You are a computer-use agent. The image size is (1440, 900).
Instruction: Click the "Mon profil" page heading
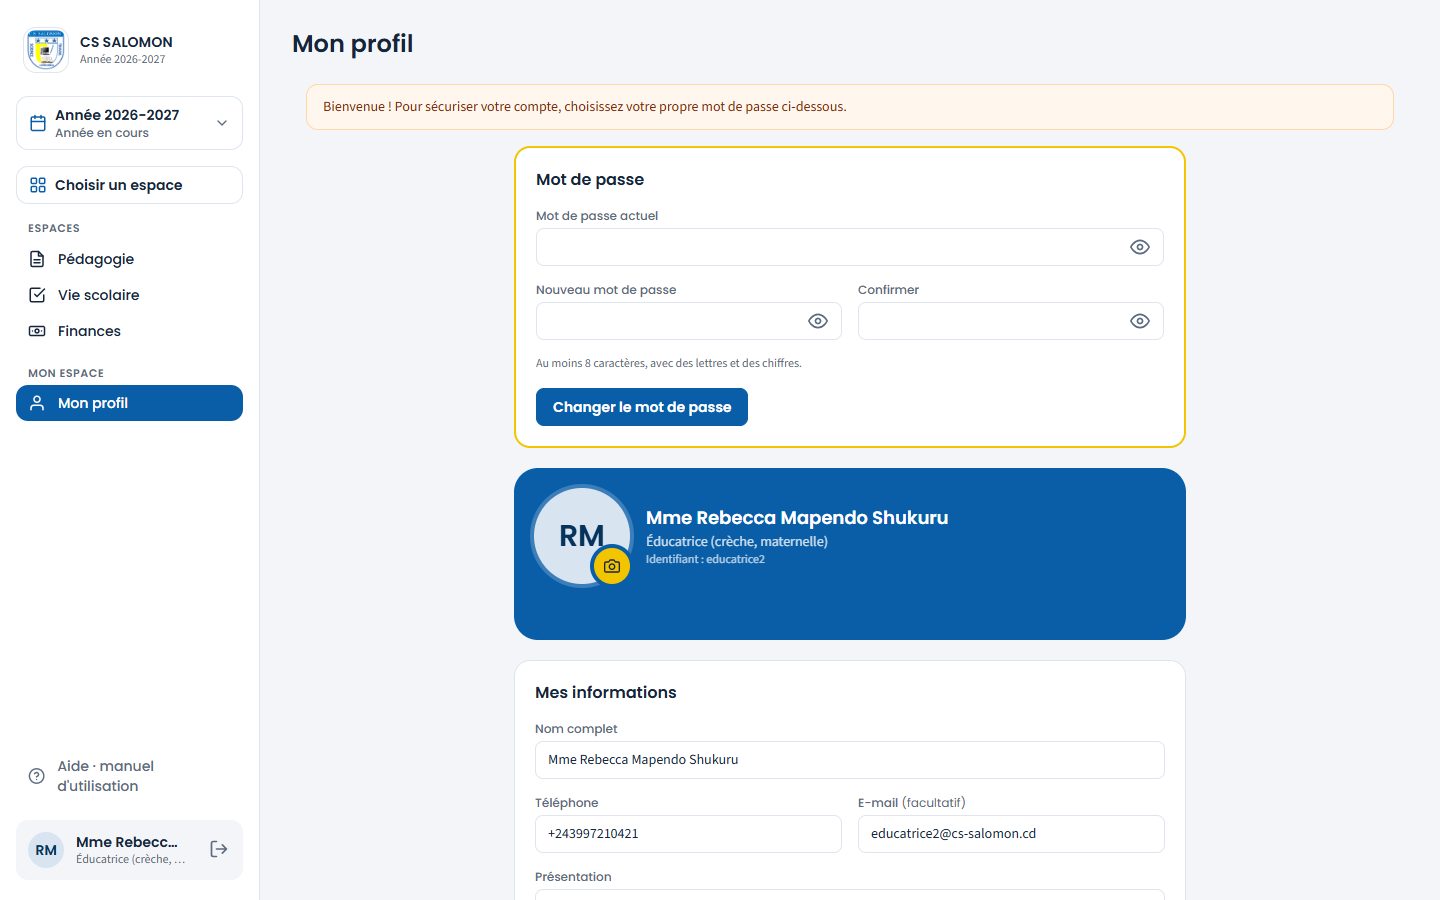coord(352,44)
